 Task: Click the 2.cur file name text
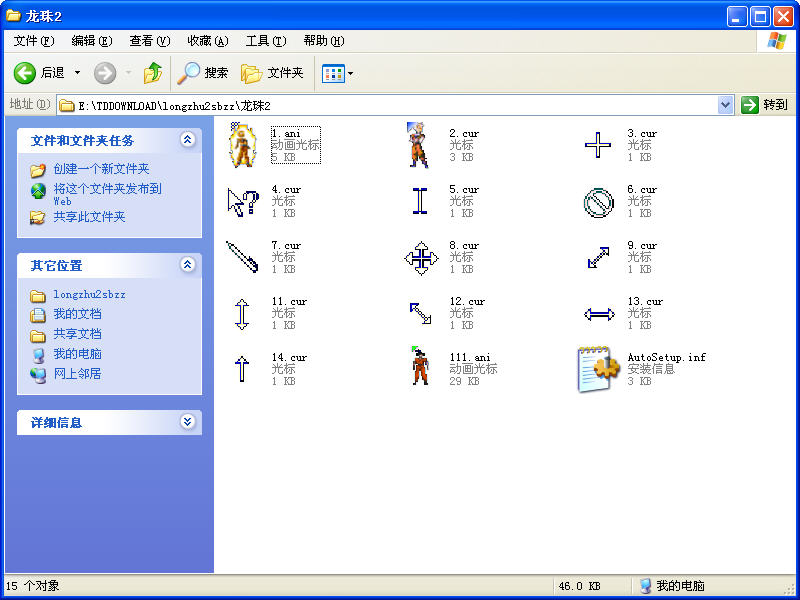point(464,134)
